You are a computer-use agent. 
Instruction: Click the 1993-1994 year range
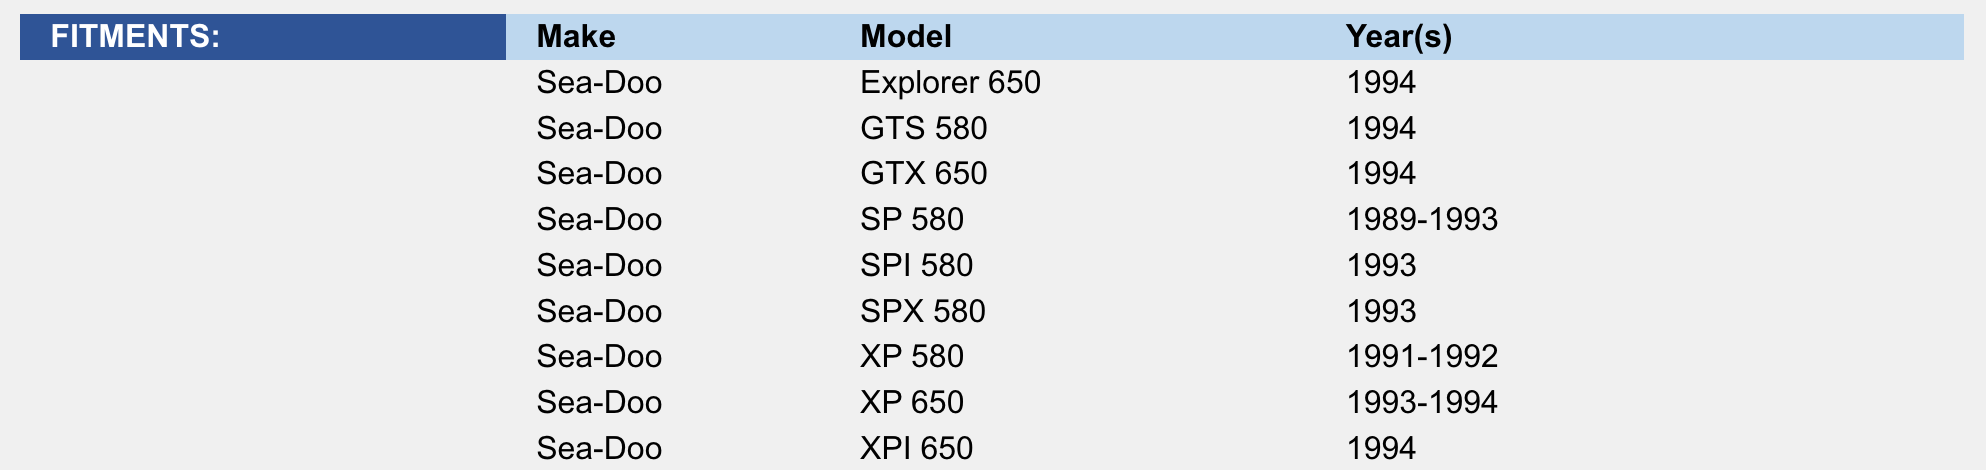[x=1421, y=402]
